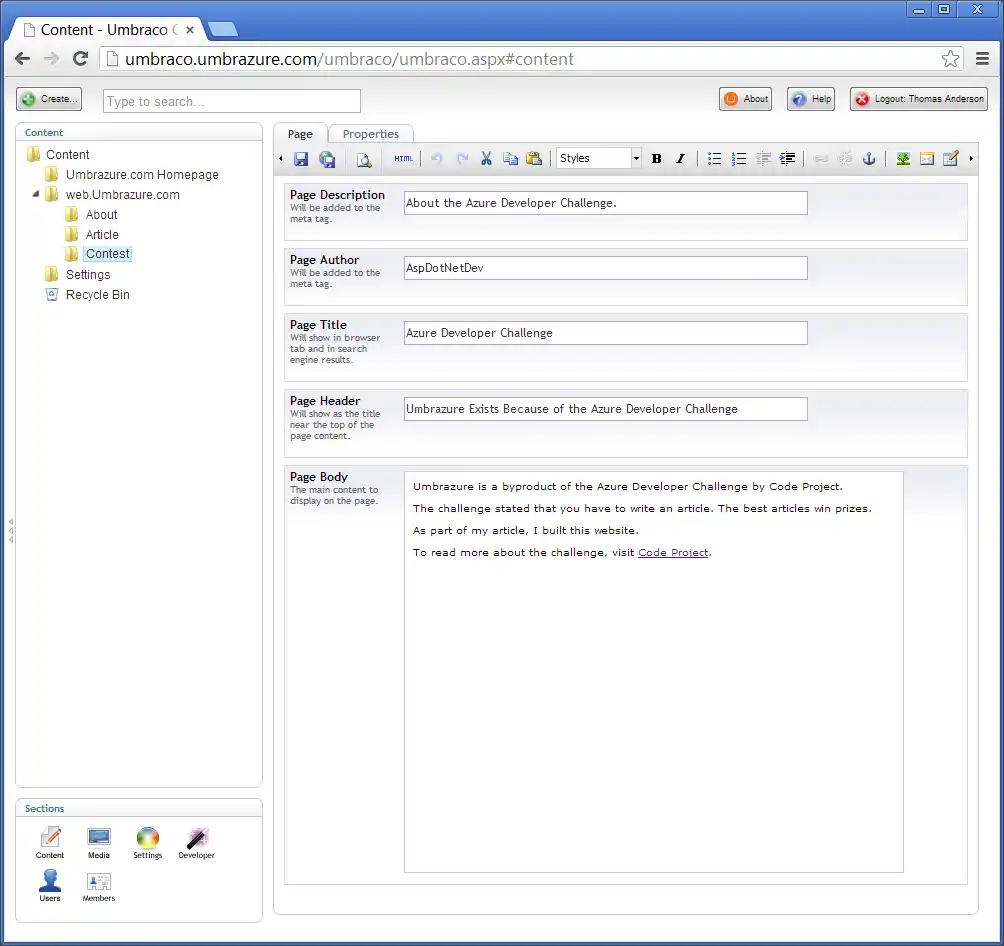Open the Styles dropdown
Image resolution: width=1004 pixels, height=946 pixels.
[x=599, y=158]
